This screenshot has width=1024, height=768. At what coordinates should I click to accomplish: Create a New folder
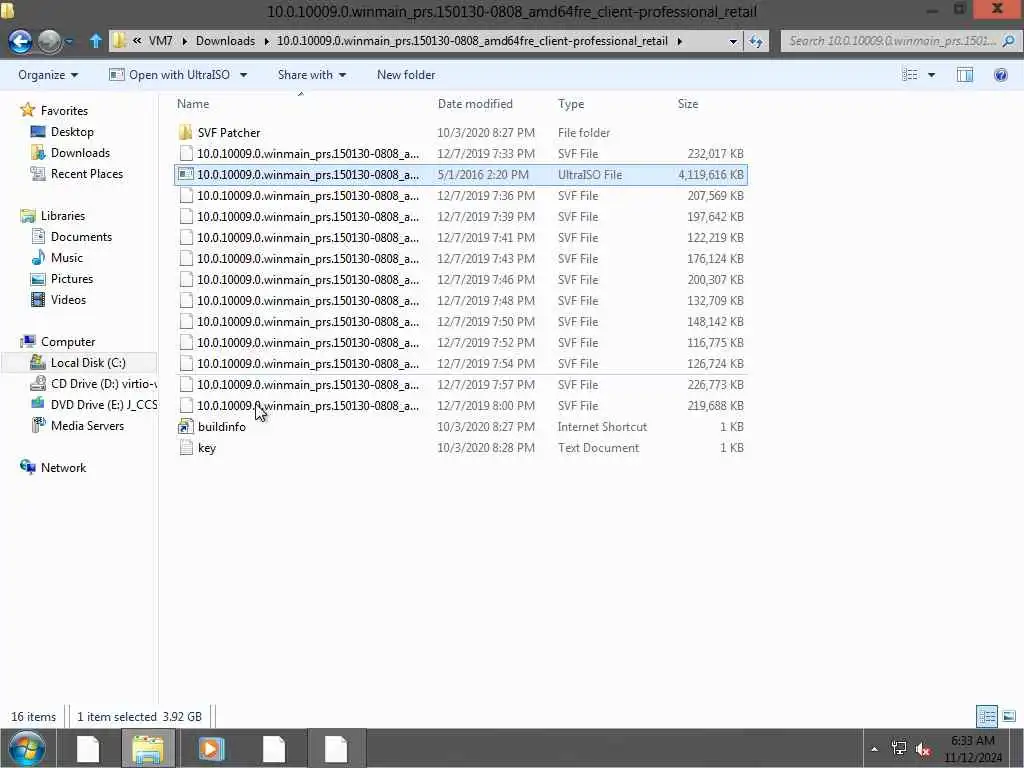pyautogui.click(x=406, y=74)
